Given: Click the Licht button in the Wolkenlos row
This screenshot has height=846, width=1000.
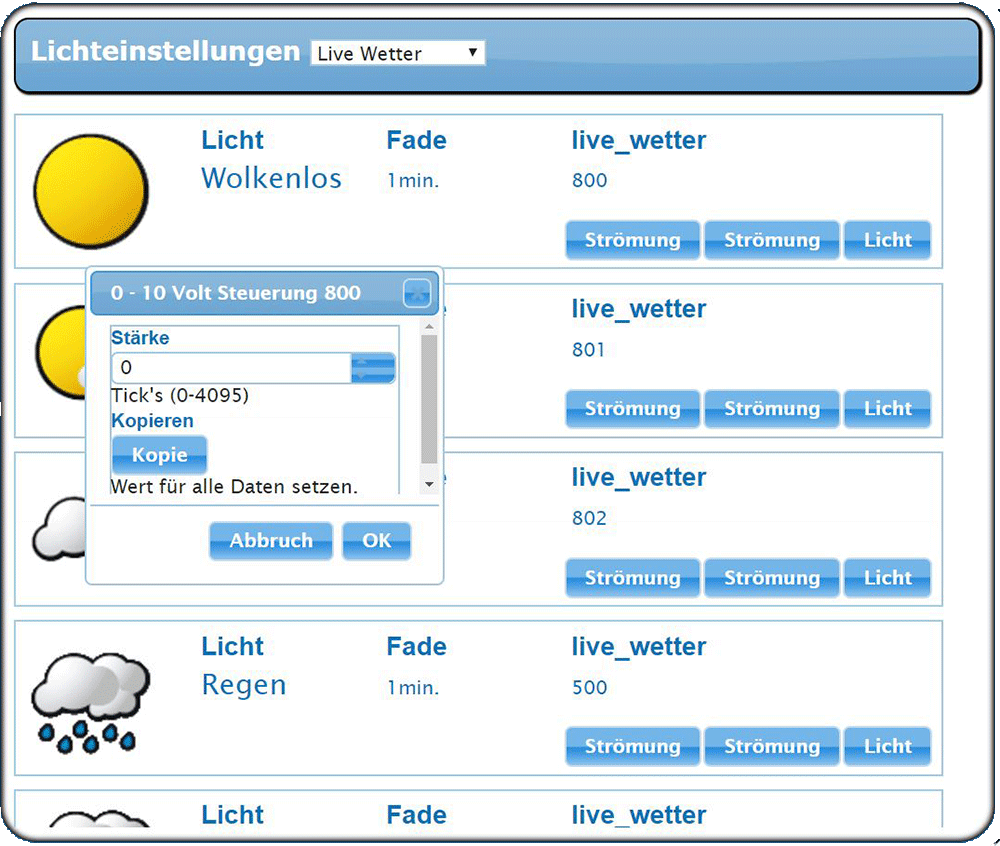Looking at the screenshot, I should (887, 240).
